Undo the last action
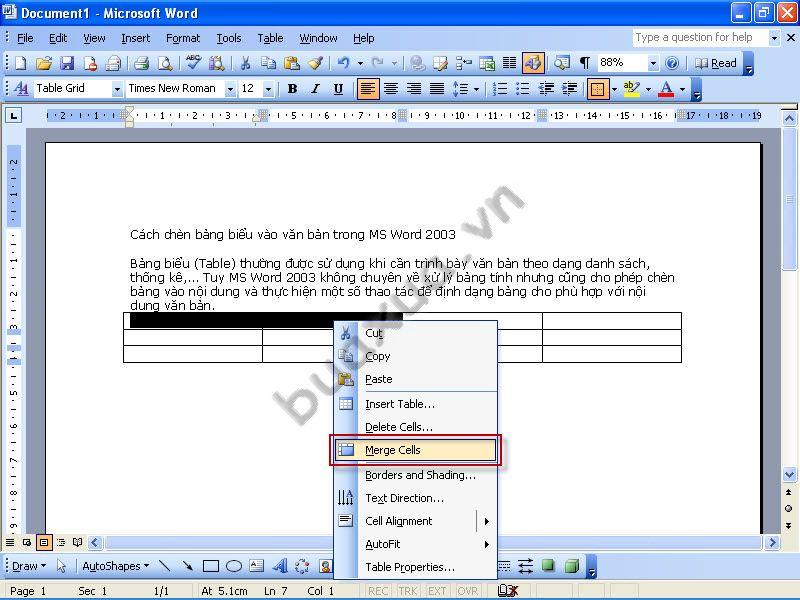This screenshot has height=600, width=800. pyautogui.click(x=343, y=63)
